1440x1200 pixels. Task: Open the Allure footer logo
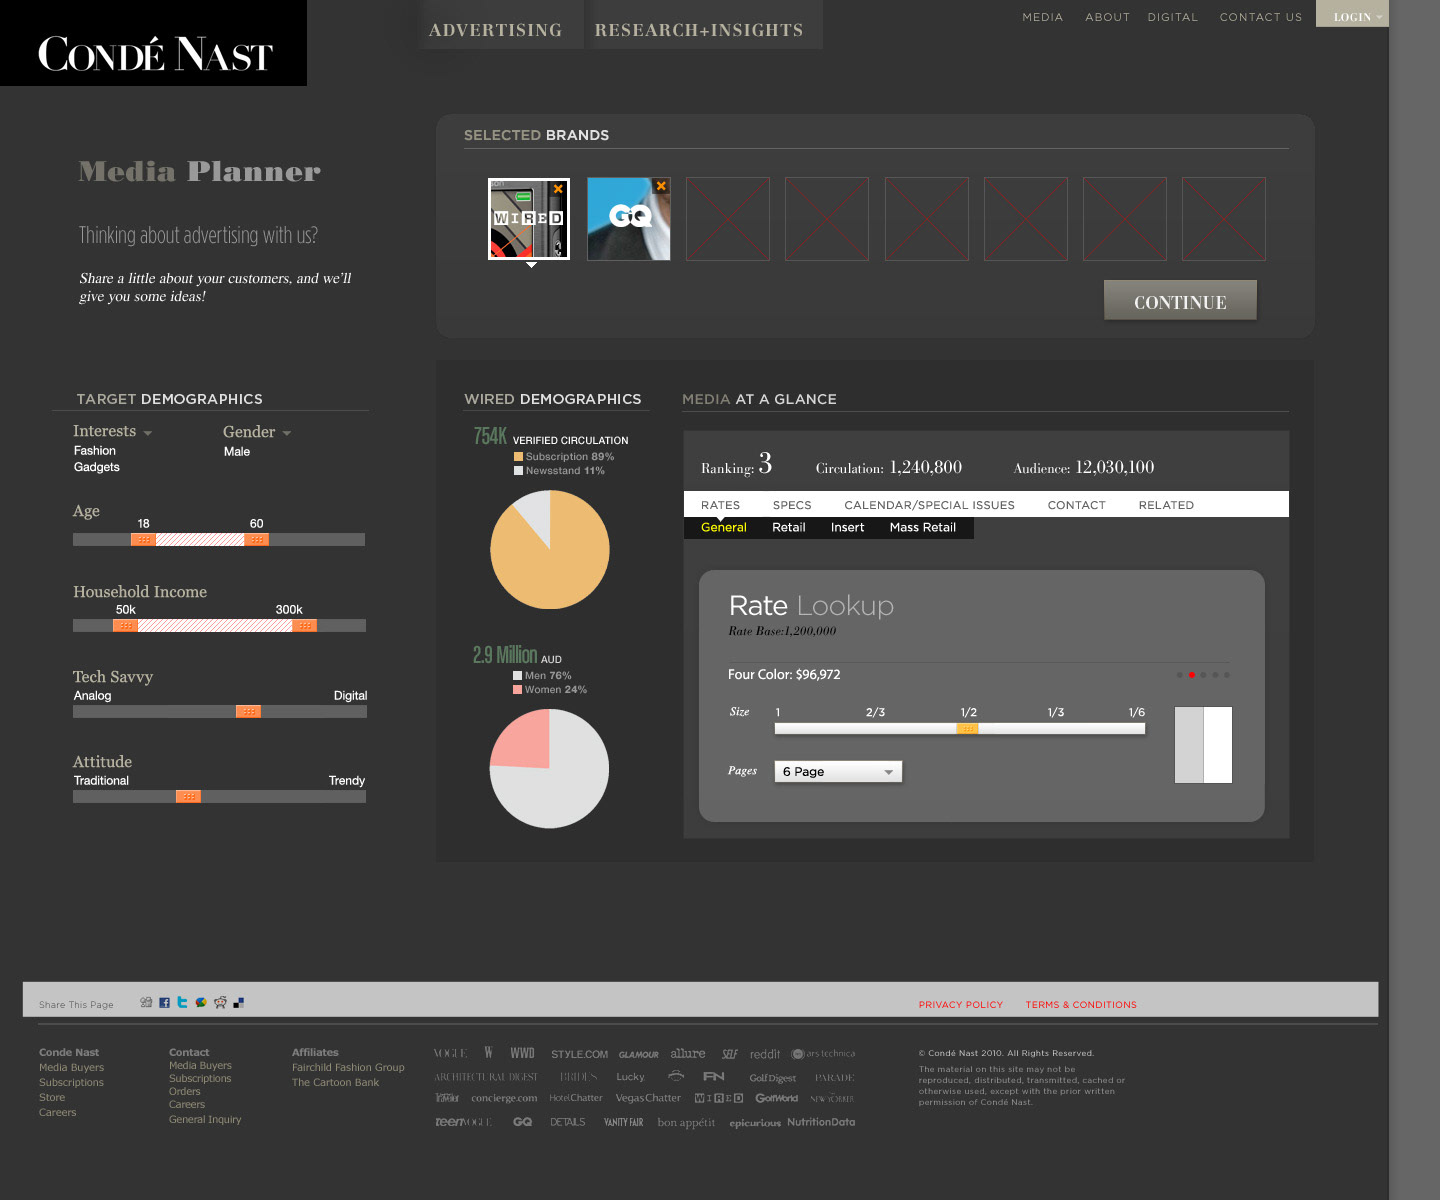[687, 1053]
